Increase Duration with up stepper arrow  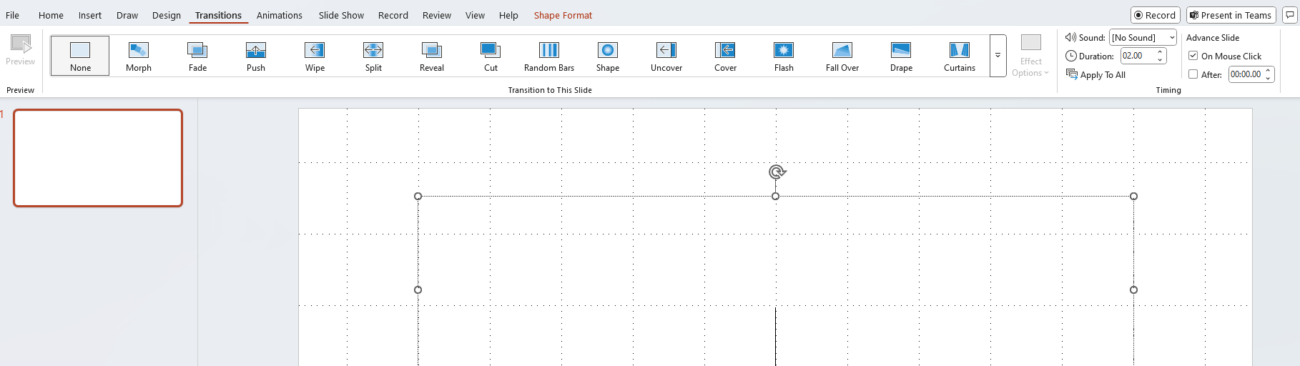point(1161,52)
